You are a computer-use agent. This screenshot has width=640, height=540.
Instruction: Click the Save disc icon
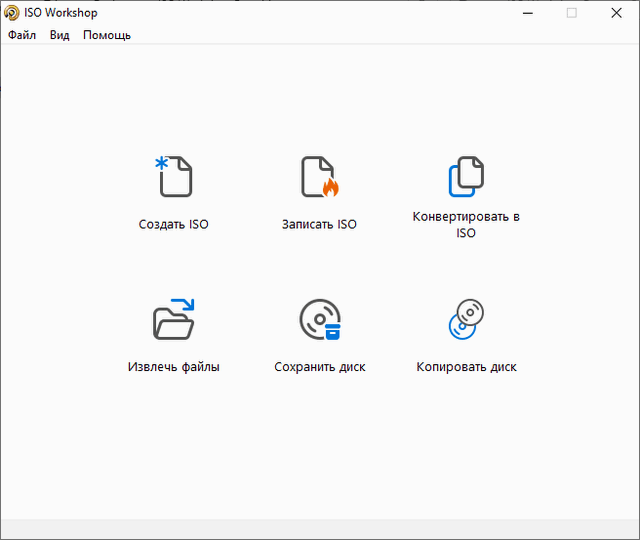(320, 320)
